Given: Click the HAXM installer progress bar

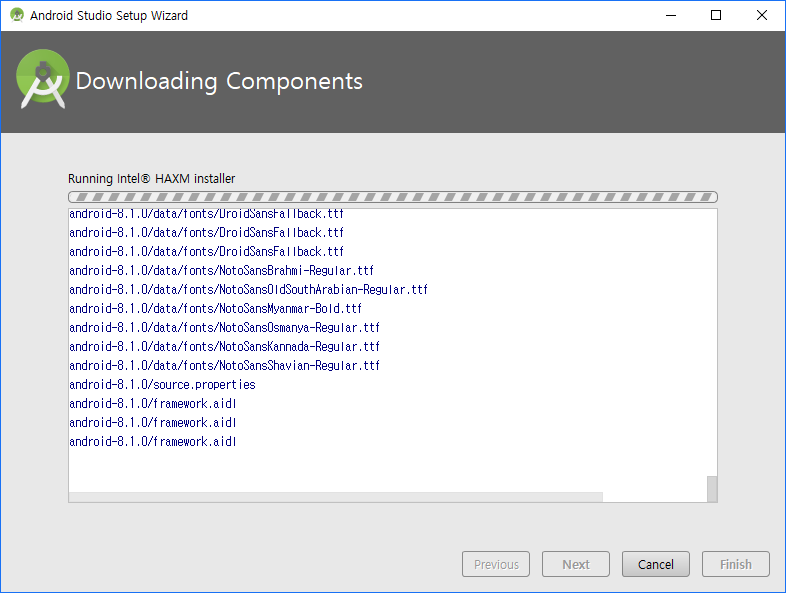Looking at the screenshot, I should tap(392, 197).
